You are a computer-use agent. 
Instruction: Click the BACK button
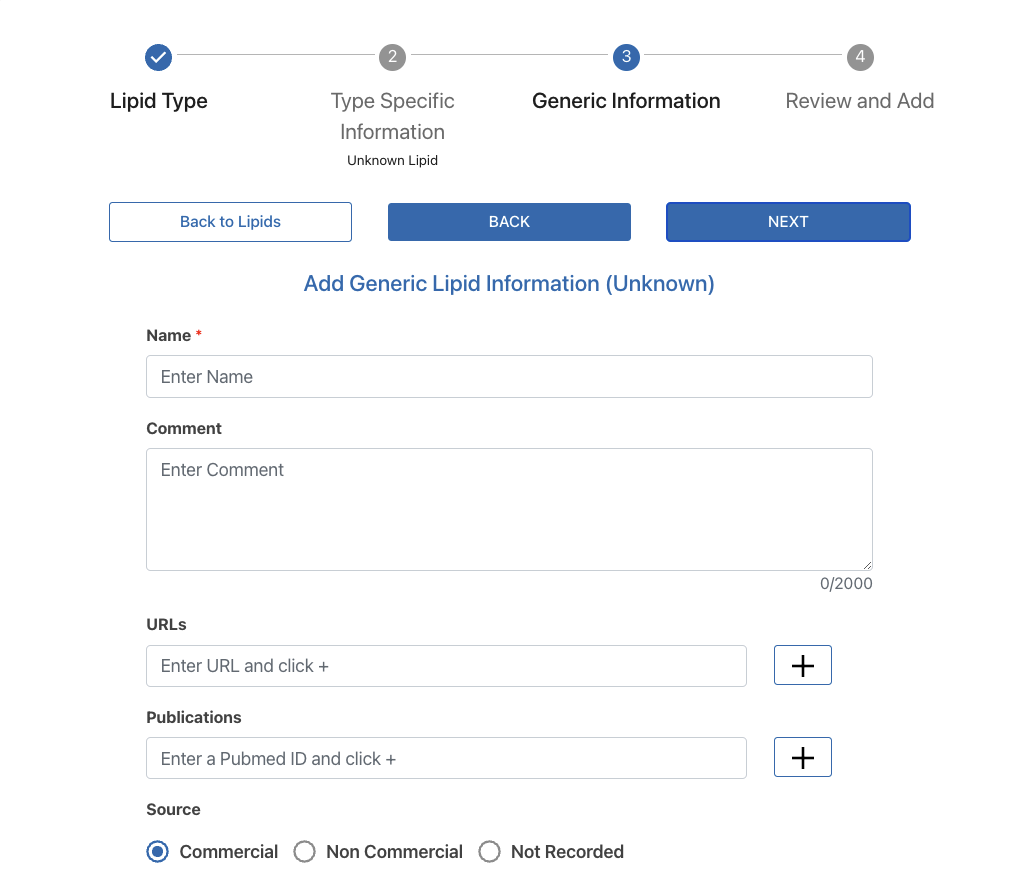click(509, 222)
